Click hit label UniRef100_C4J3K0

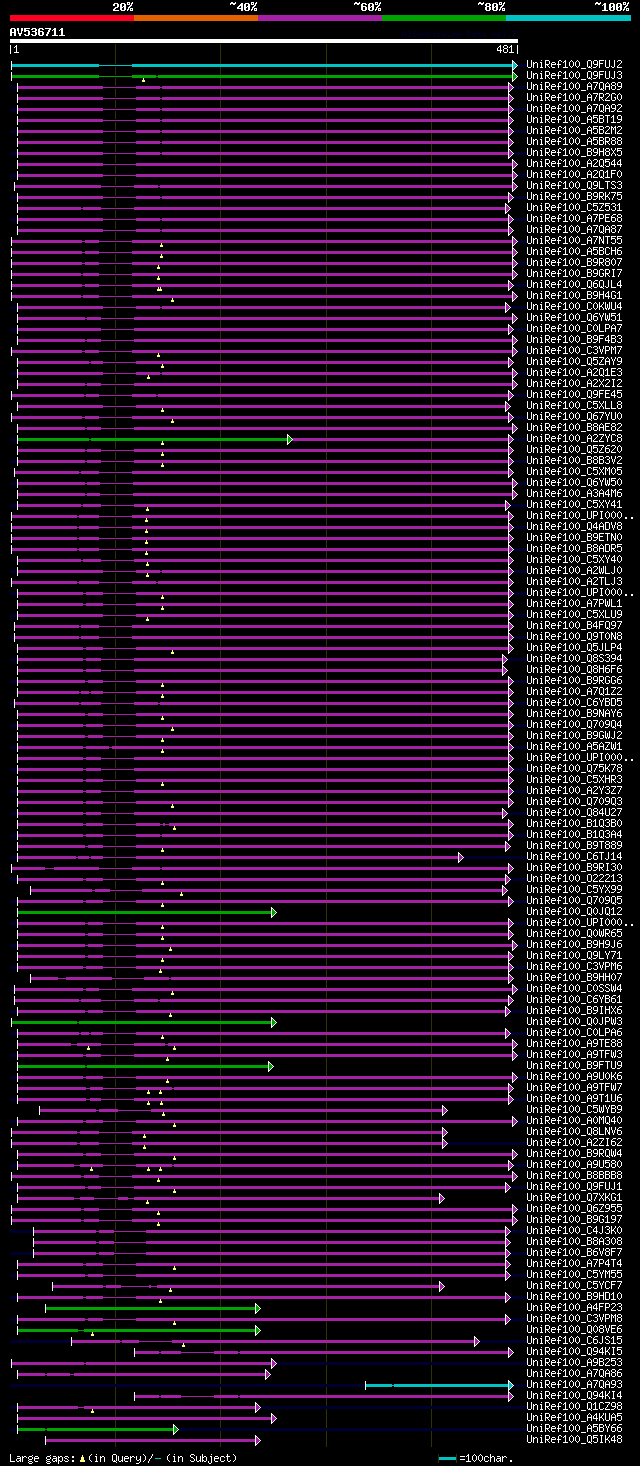[575, 1230]
